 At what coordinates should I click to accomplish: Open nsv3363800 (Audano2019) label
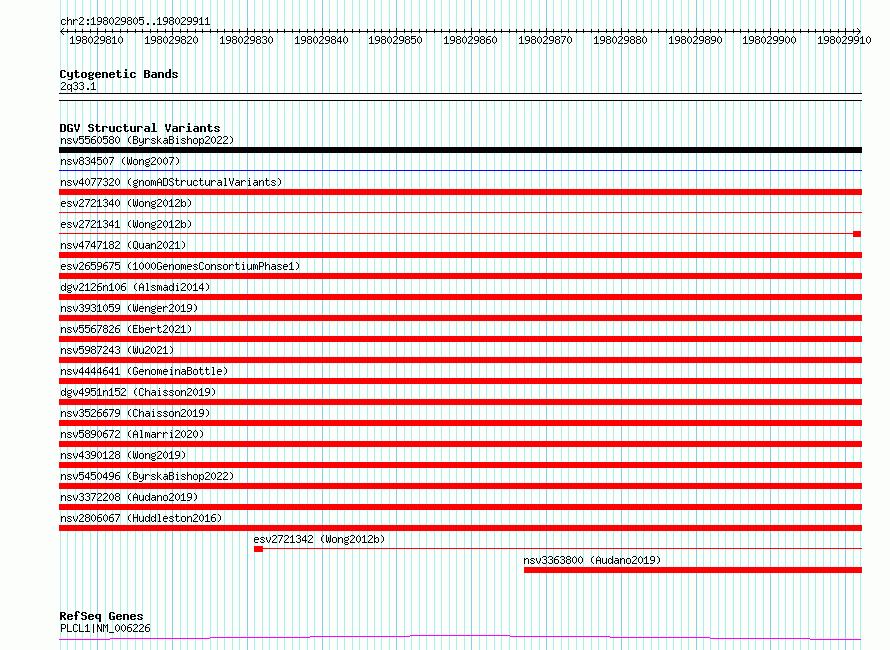pos(592,560)
